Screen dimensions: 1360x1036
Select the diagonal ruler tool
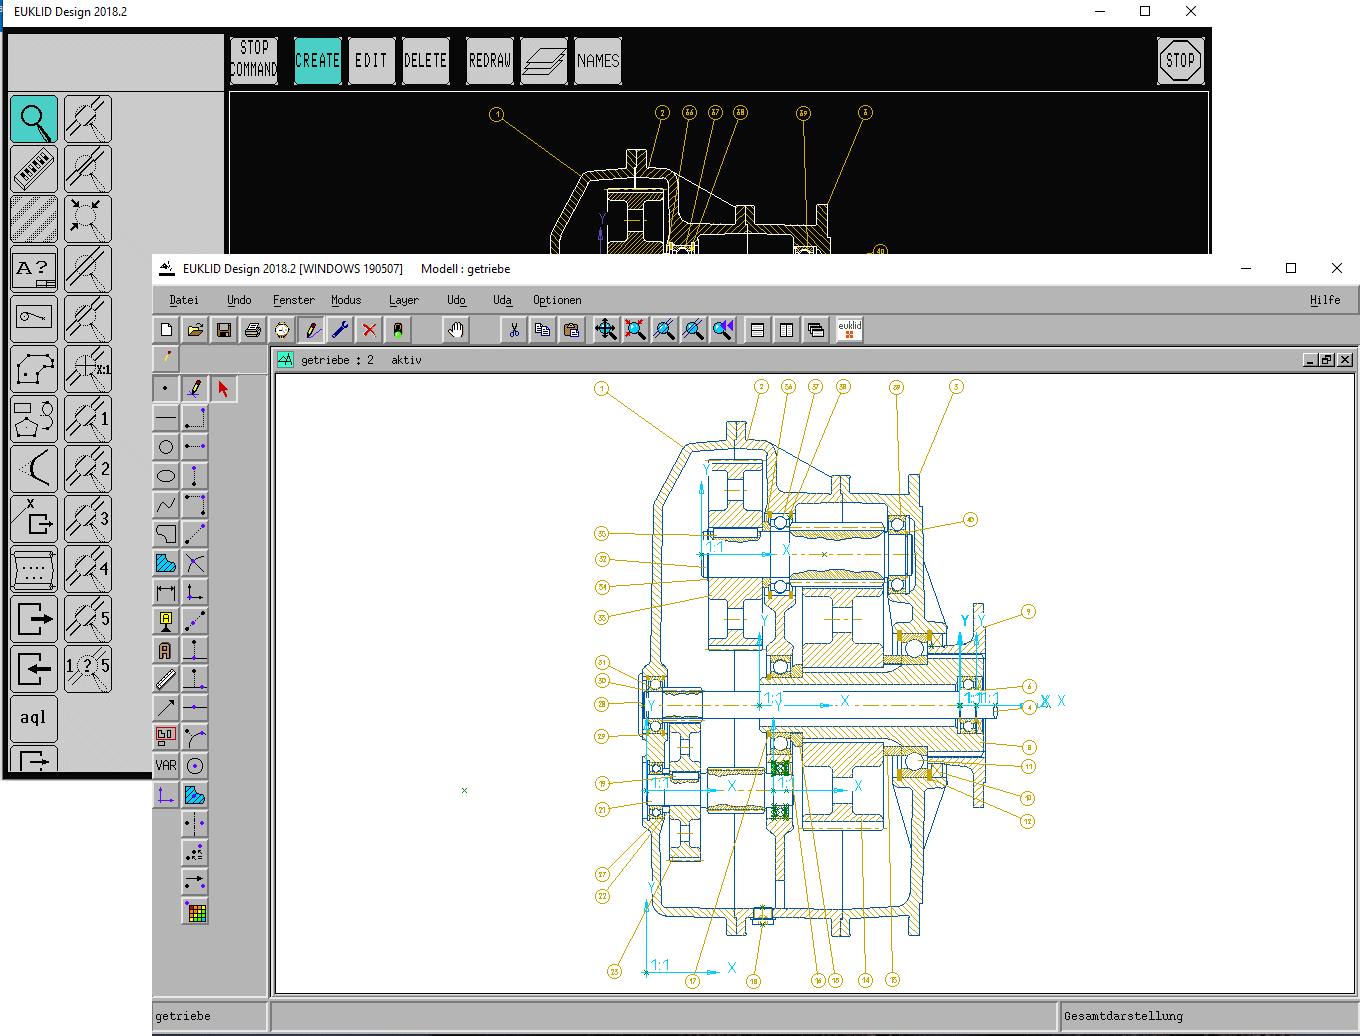[166, 679]
